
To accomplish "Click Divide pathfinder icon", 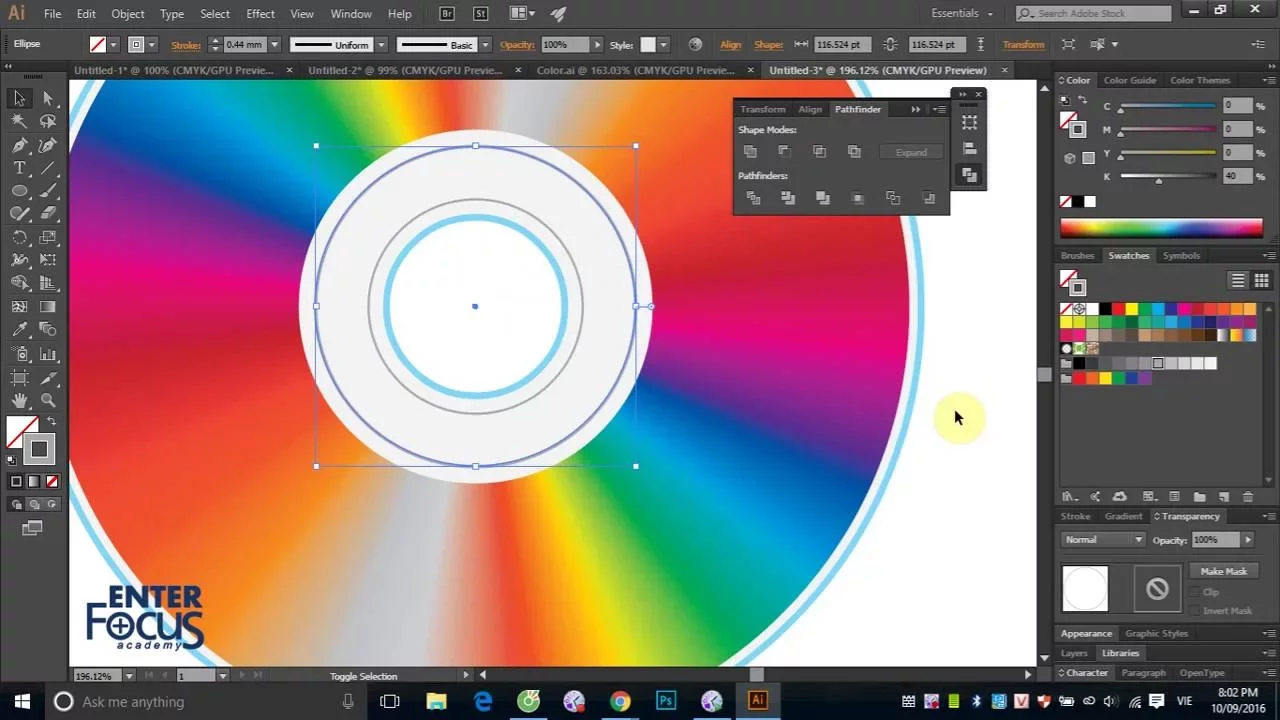I will 753,198.
